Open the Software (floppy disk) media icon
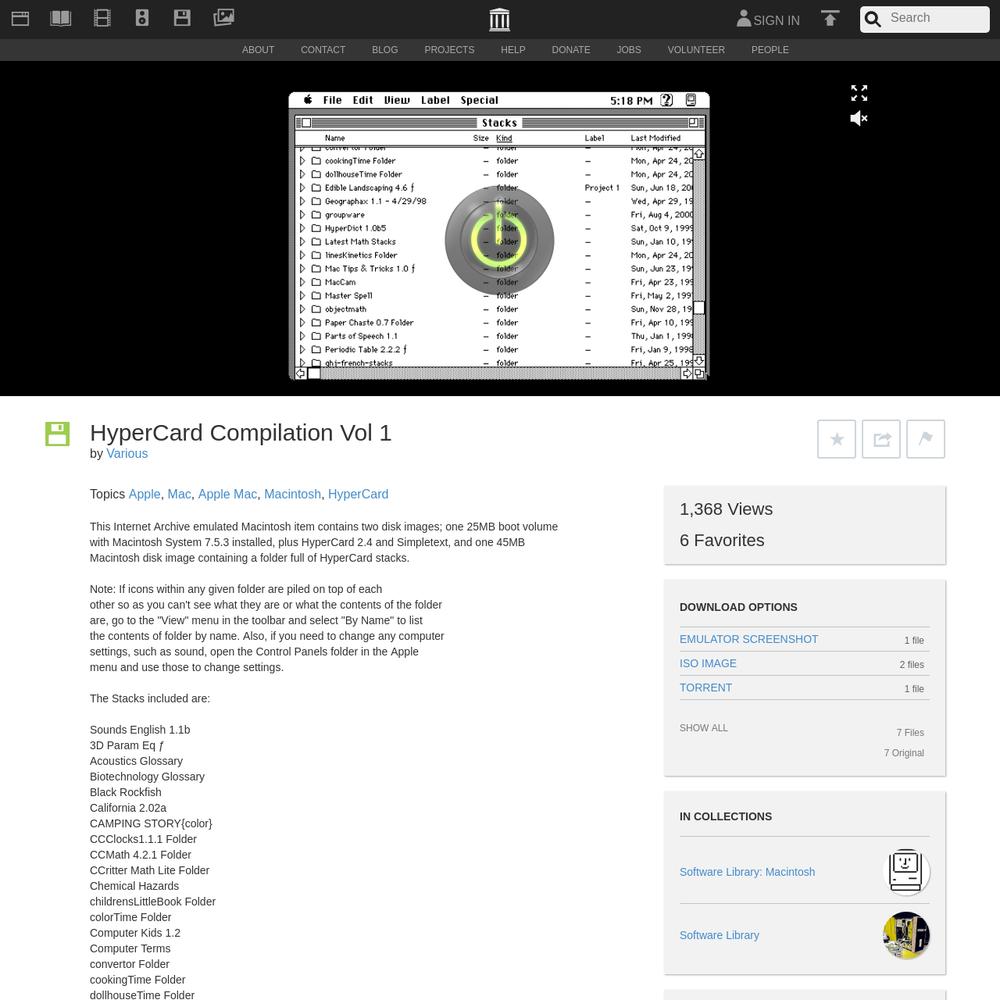 point(182,18)
